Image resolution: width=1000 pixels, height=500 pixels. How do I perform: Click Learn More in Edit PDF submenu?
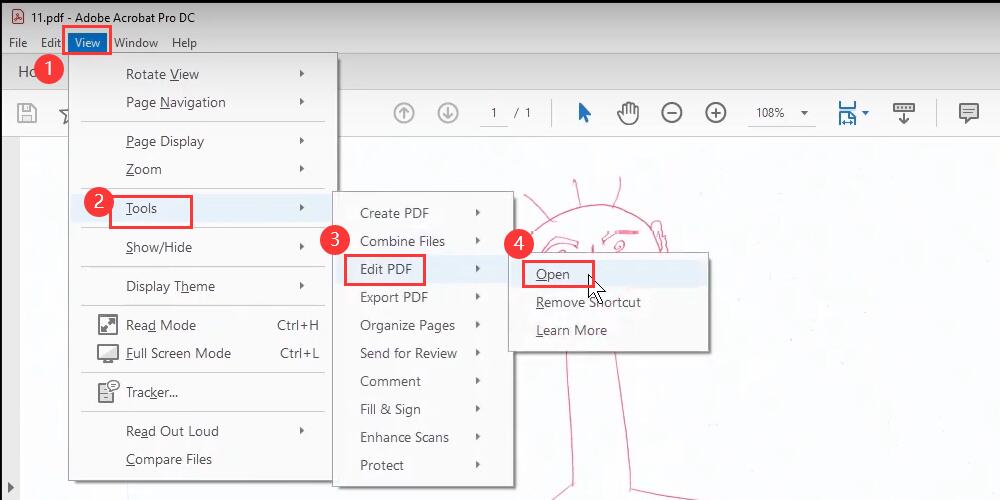pyautogui.click(x=571, y=330)
